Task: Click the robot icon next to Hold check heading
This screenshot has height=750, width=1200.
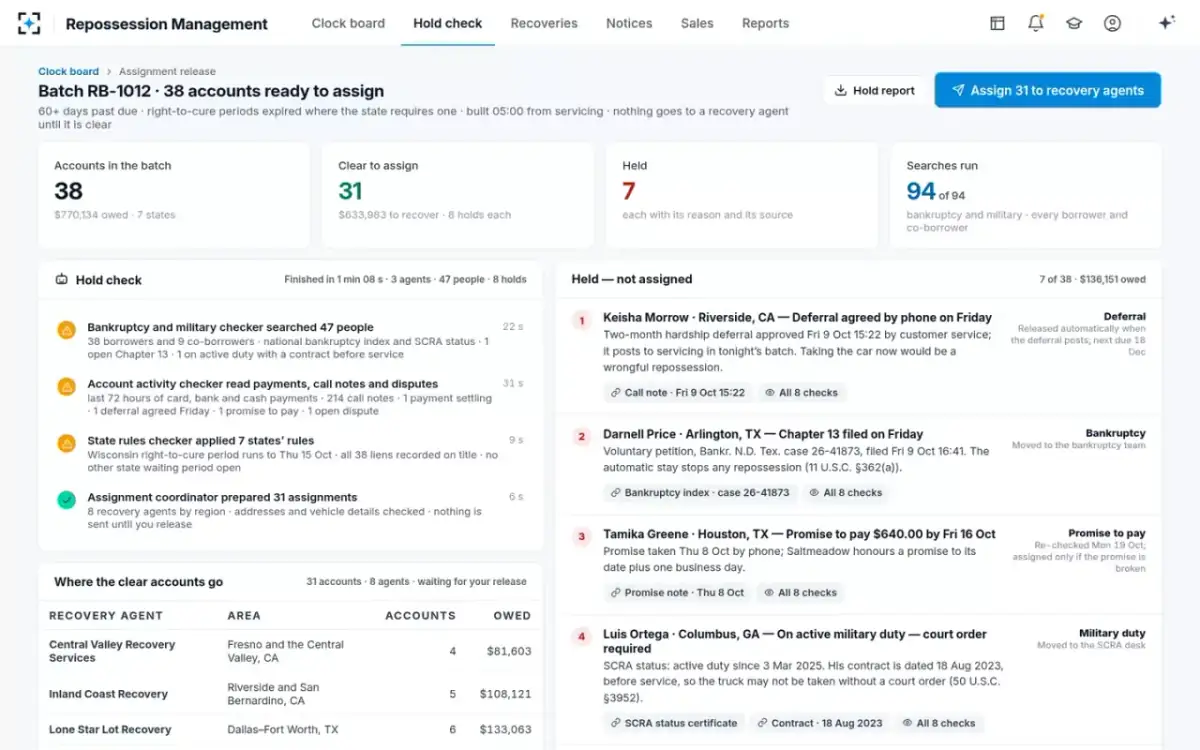Action: pyautogui.click(x=61, y=280)
